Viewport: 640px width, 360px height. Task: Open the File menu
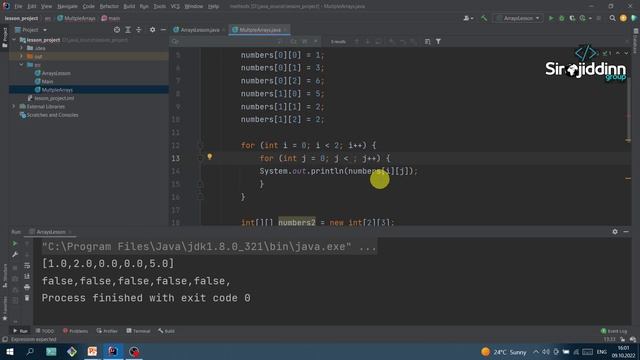click(18, 6)
